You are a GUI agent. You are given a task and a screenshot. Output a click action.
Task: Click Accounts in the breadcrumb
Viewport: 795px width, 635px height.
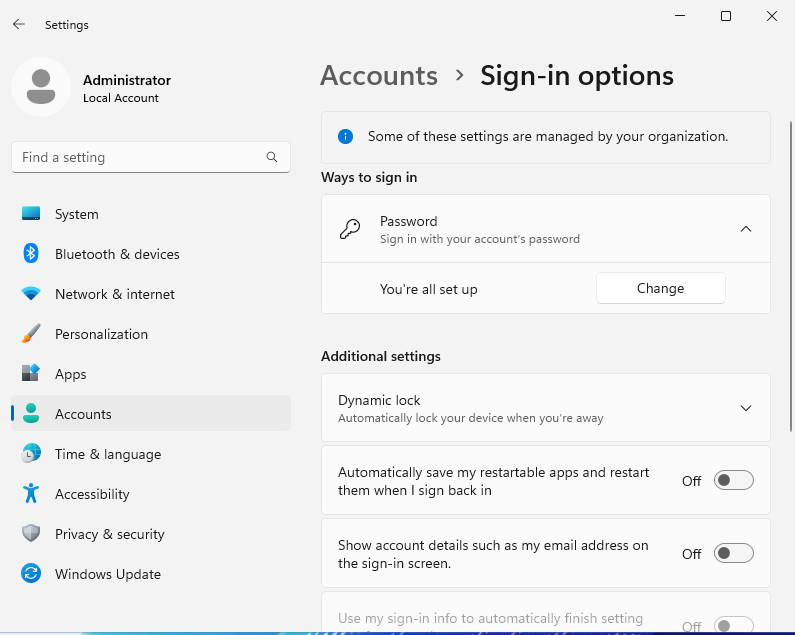[x=379, y=76]
